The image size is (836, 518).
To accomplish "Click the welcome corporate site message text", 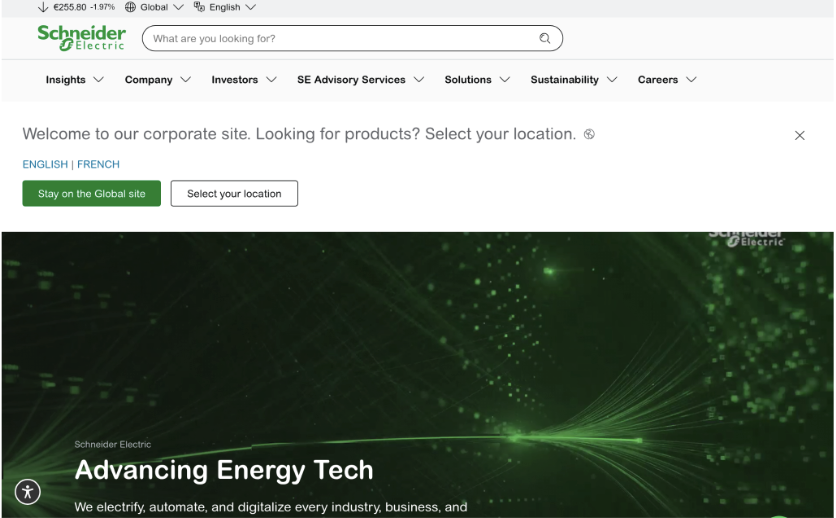I will [299, 134].
